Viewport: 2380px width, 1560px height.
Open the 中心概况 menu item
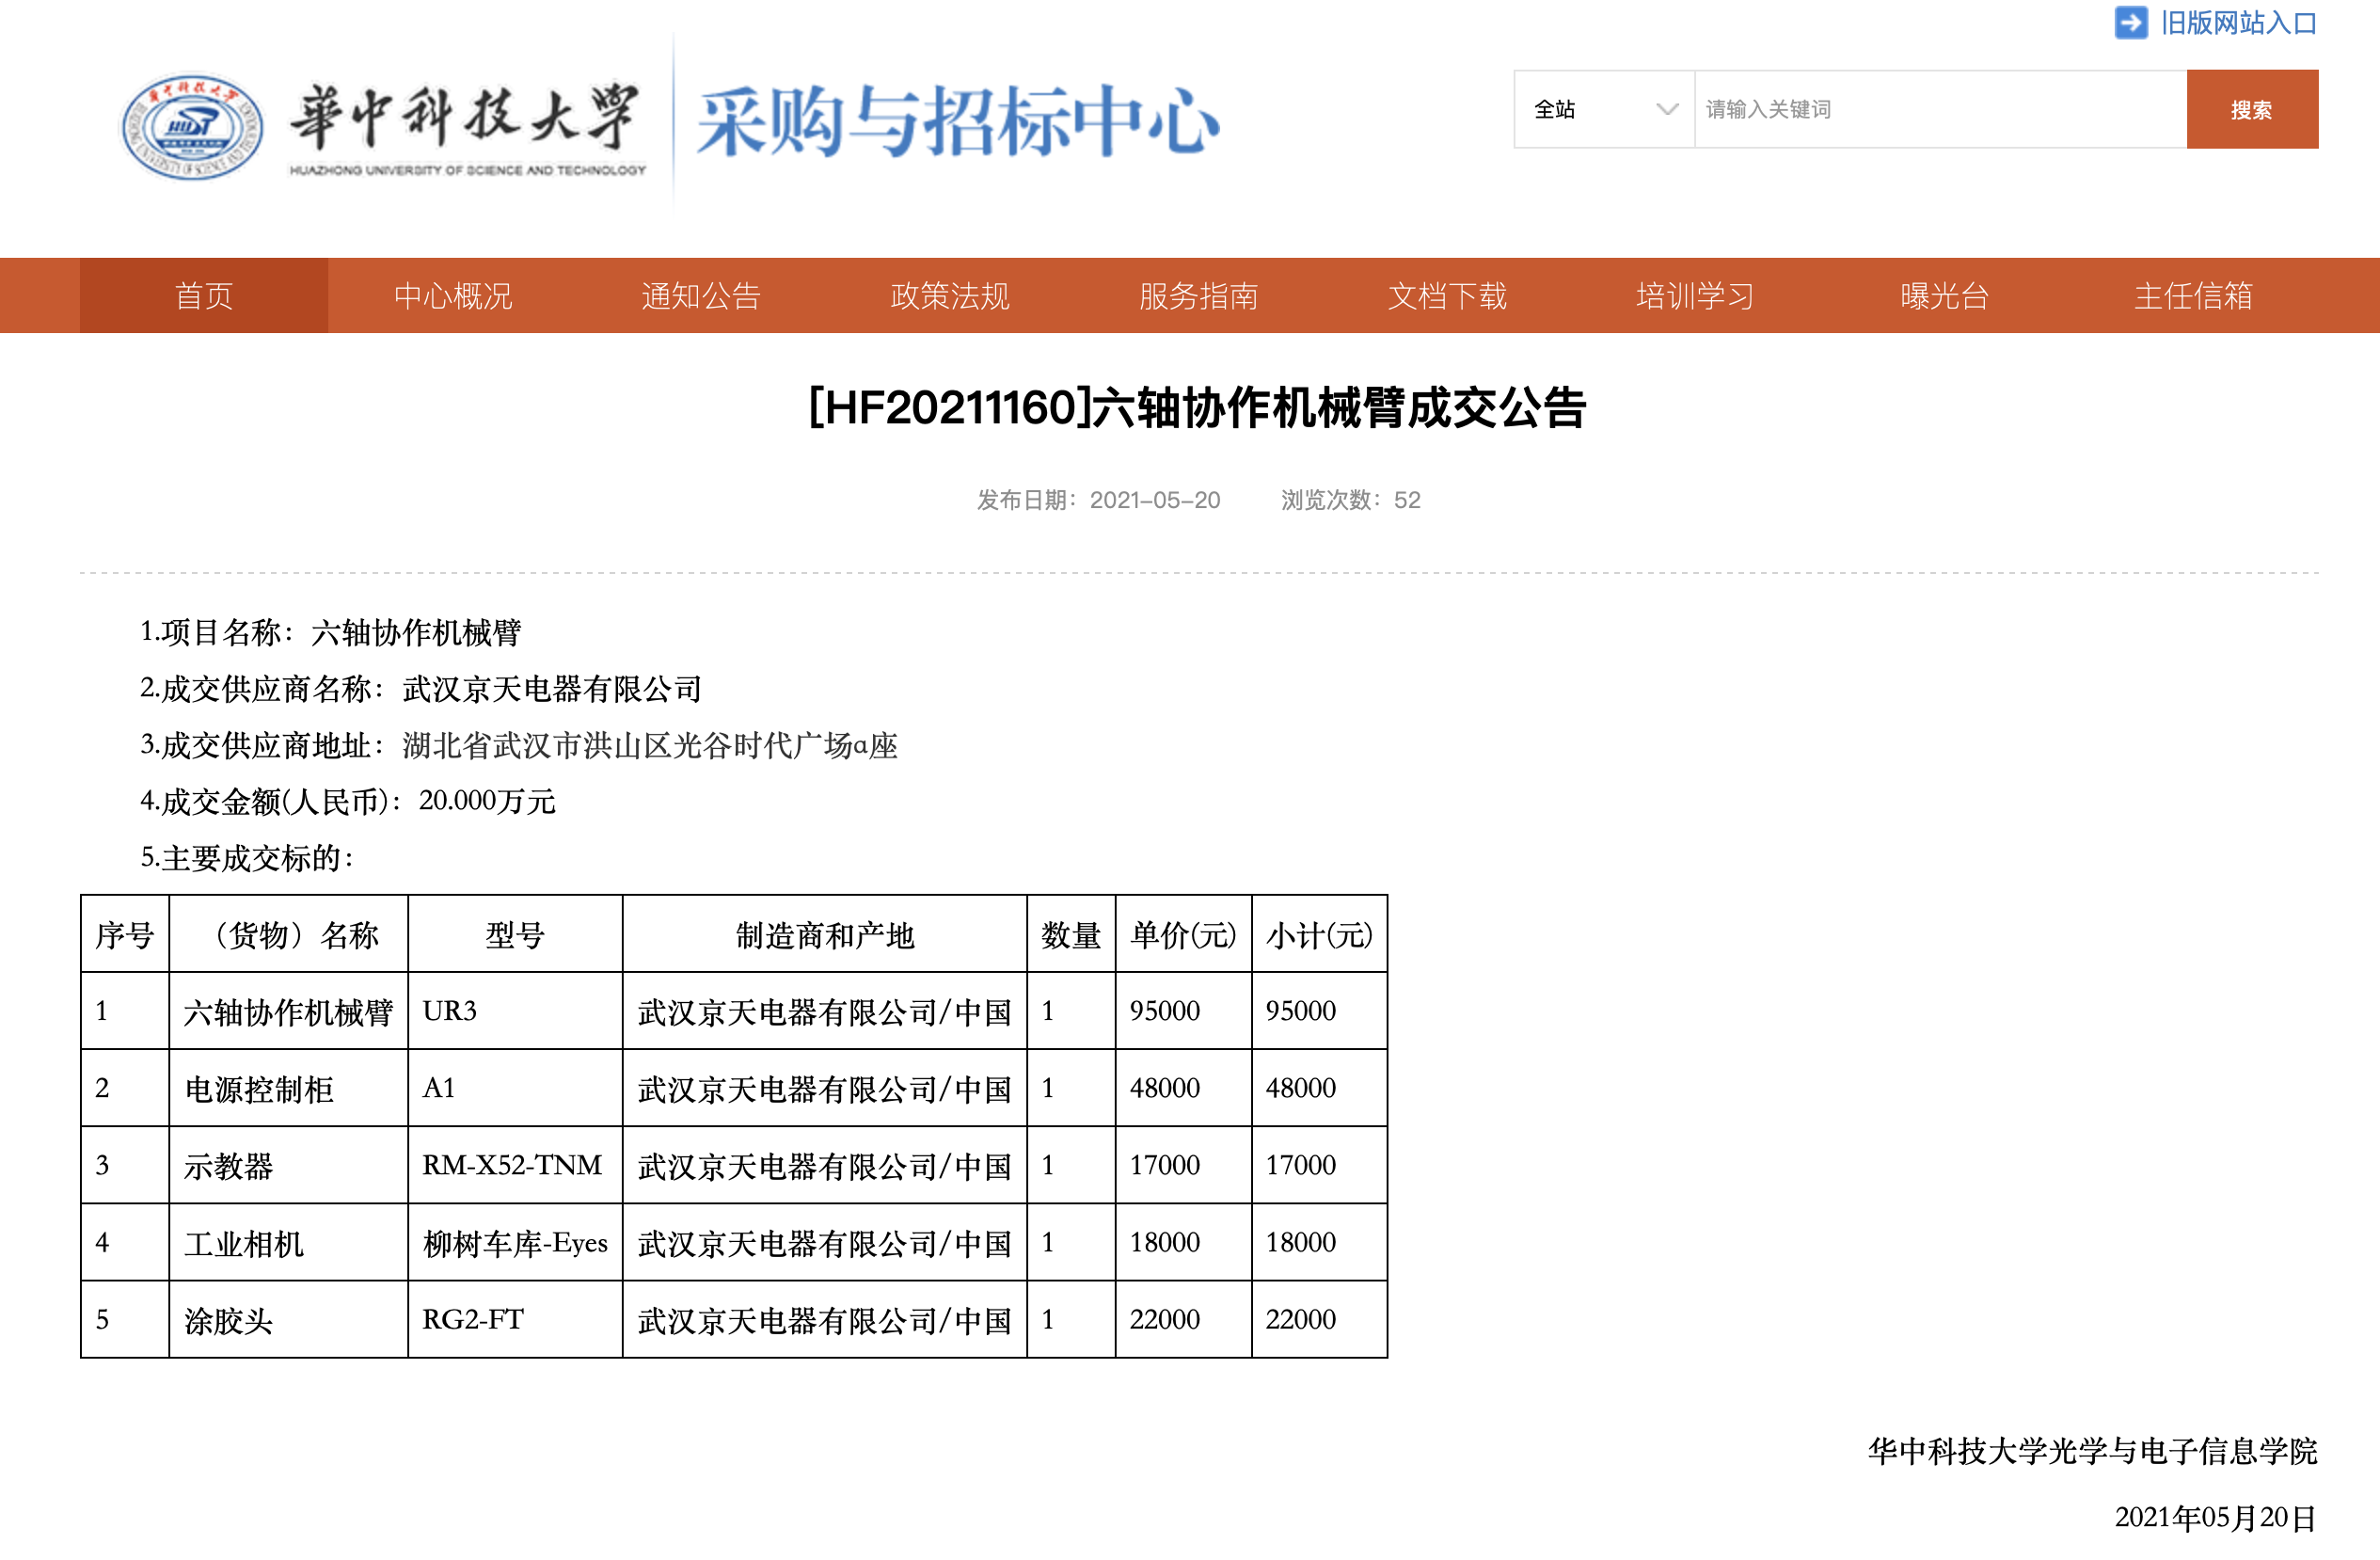tap(452, 295)
